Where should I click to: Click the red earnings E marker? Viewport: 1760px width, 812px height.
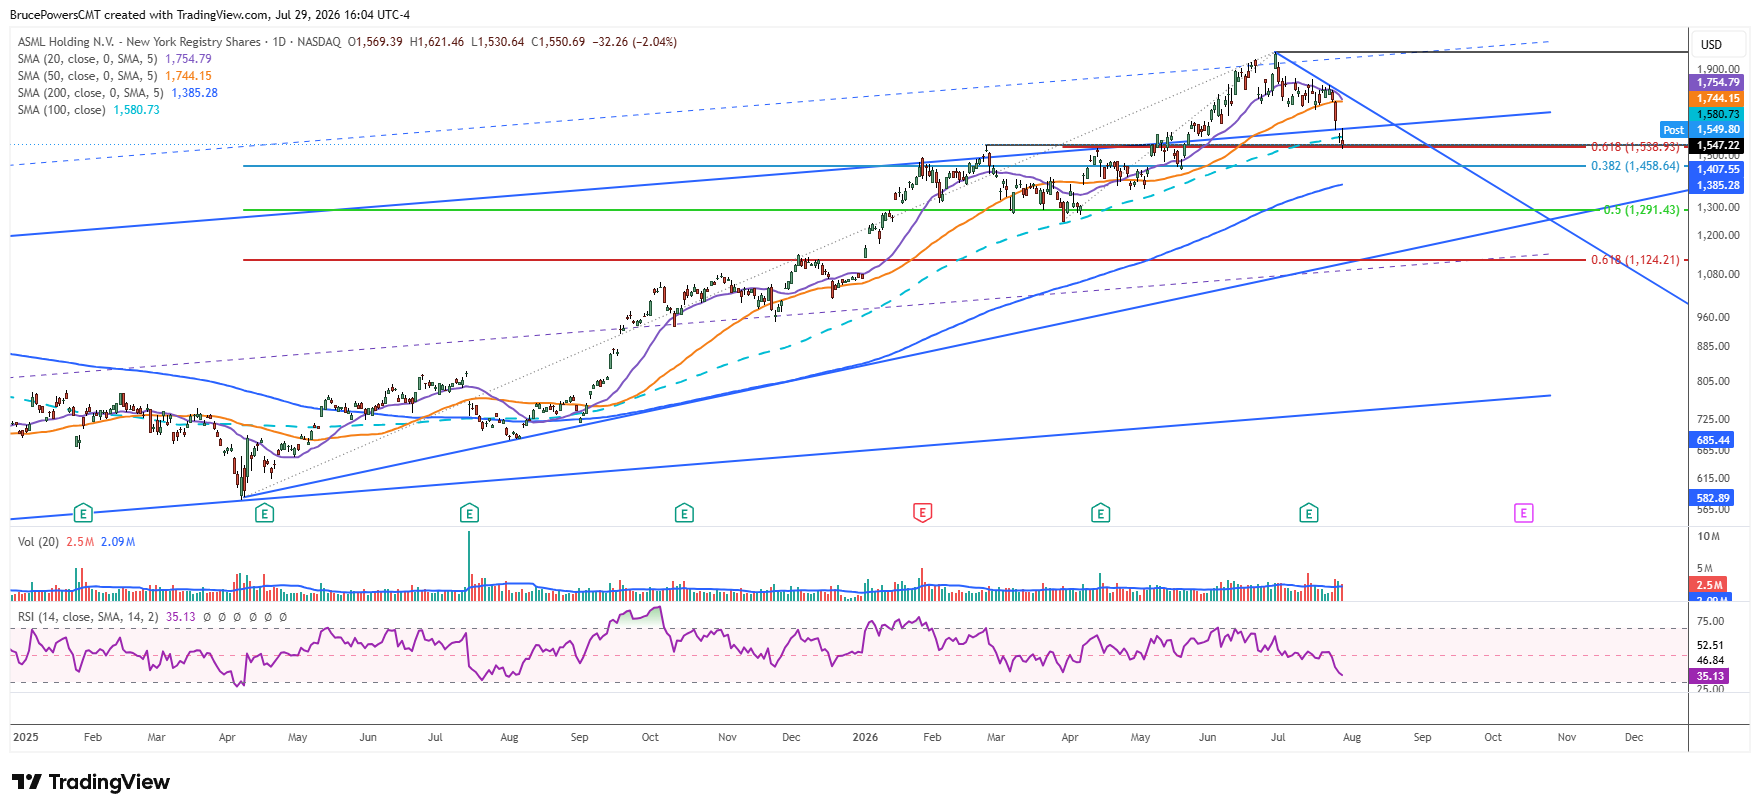coord(922,513)
